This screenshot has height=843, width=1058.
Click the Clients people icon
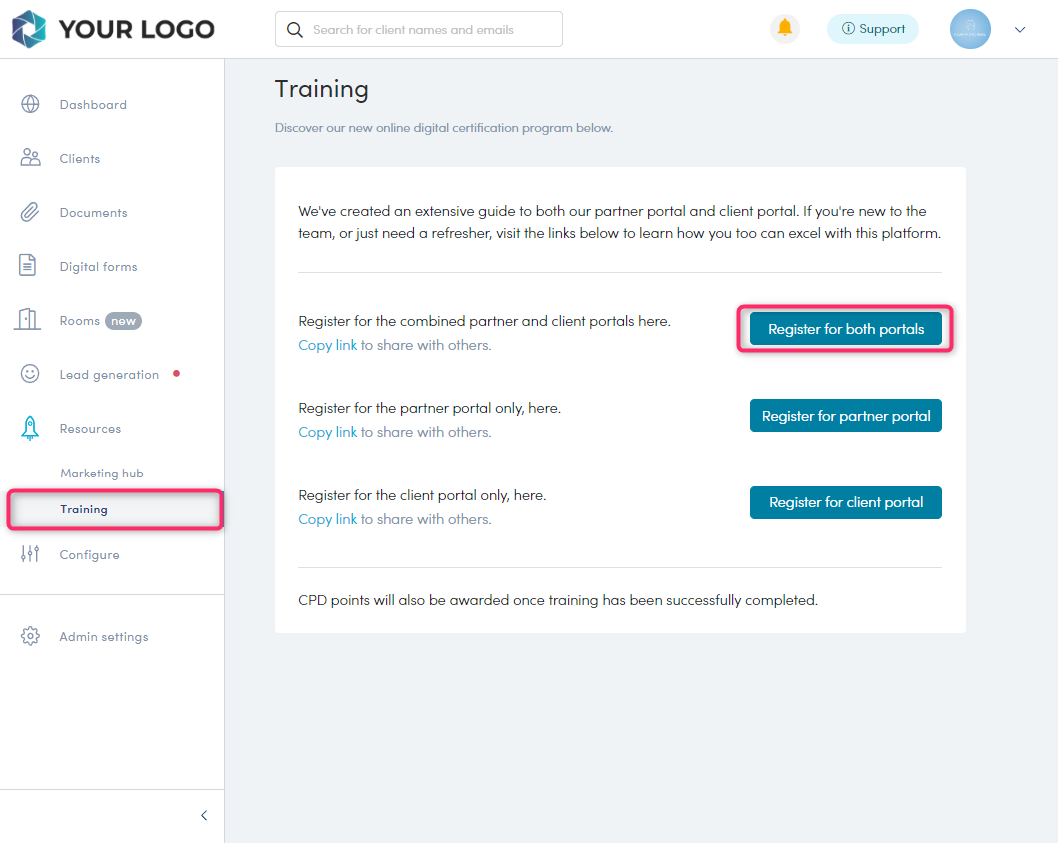[x=30, y=158]
